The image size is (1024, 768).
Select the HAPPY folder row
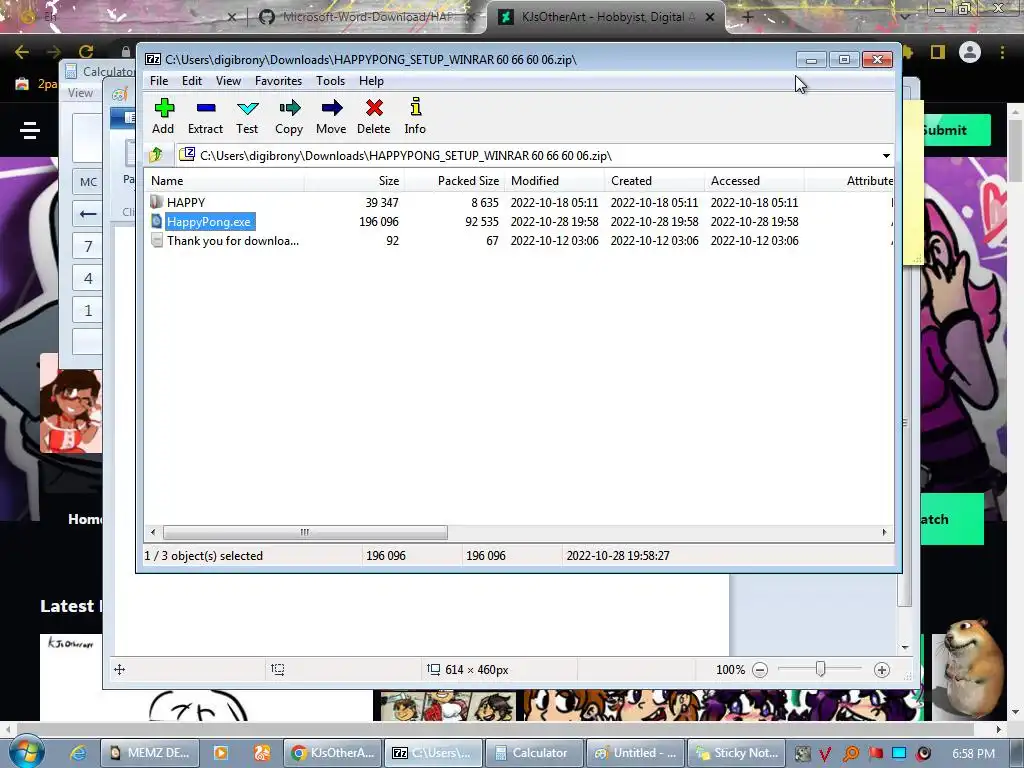pos(519,202)
